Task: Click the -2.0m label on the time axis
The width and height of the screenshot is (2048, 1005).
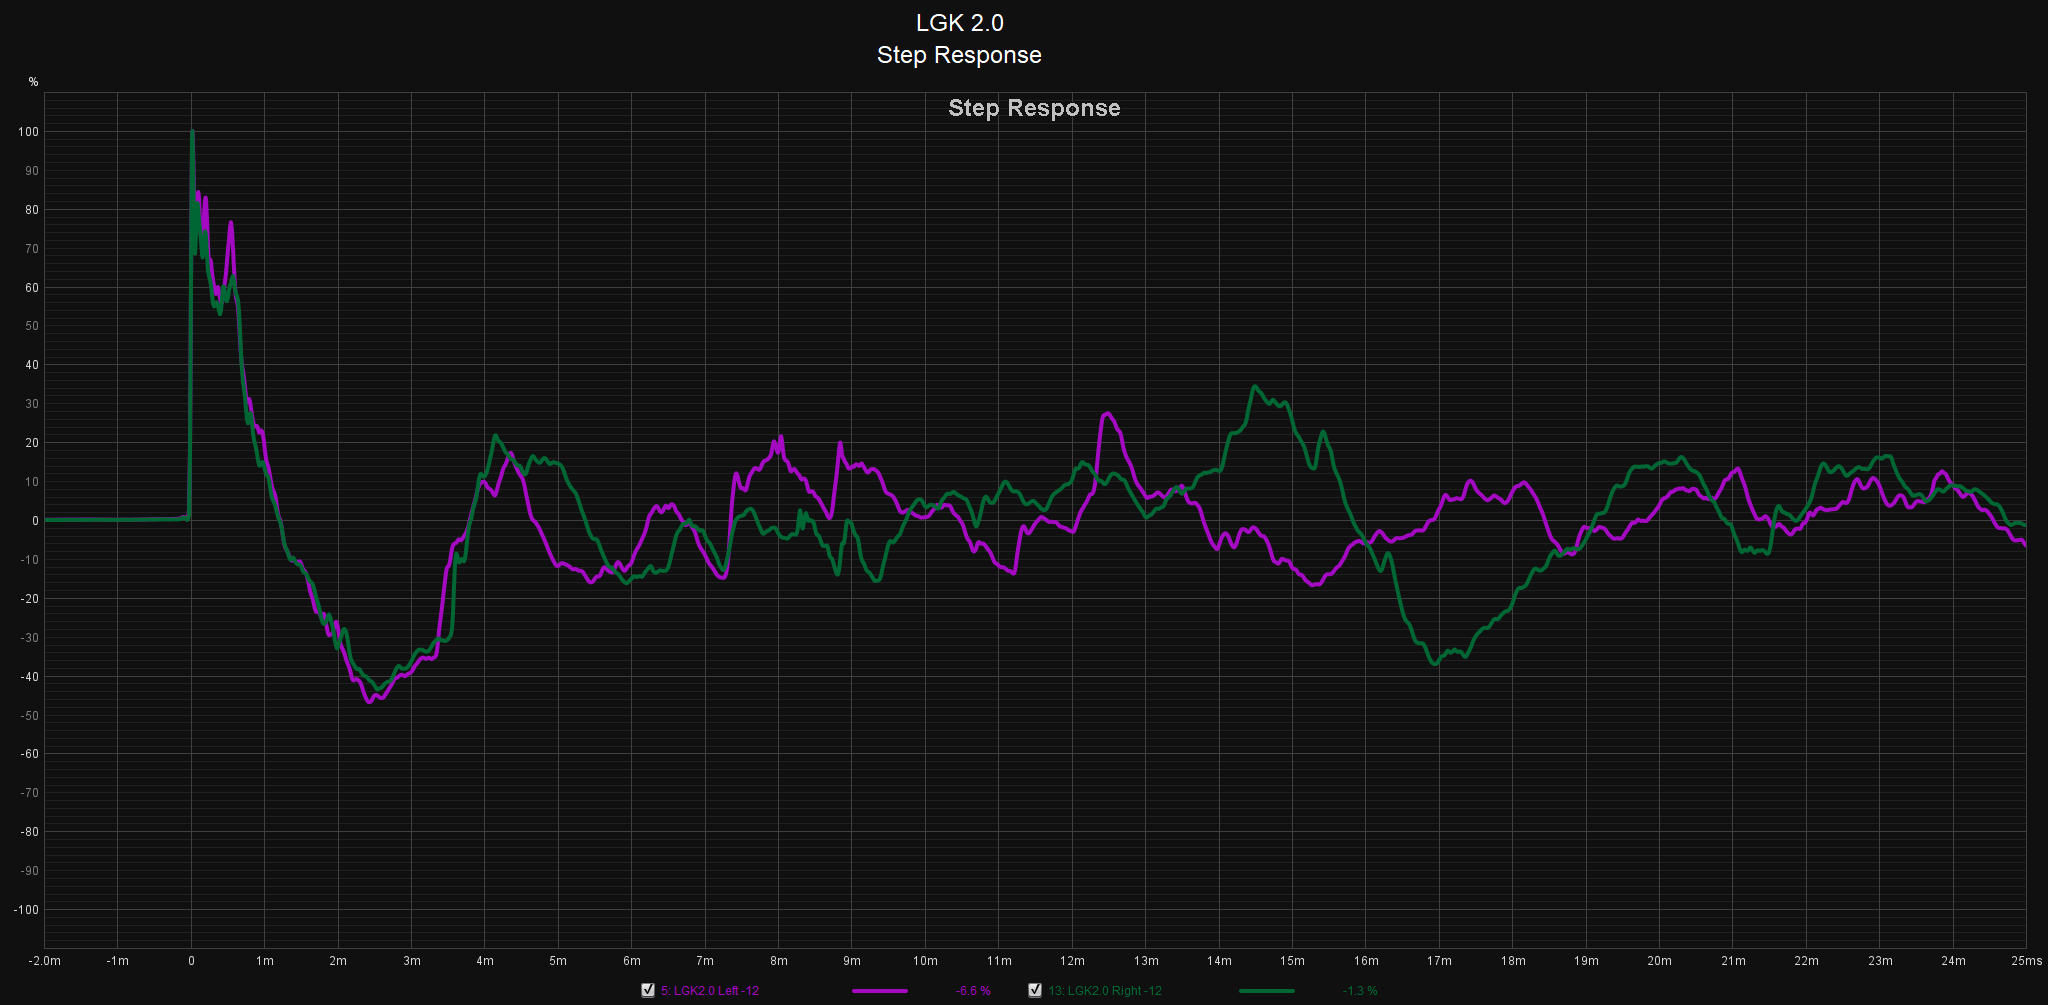Action: click(x=44, y=961)
